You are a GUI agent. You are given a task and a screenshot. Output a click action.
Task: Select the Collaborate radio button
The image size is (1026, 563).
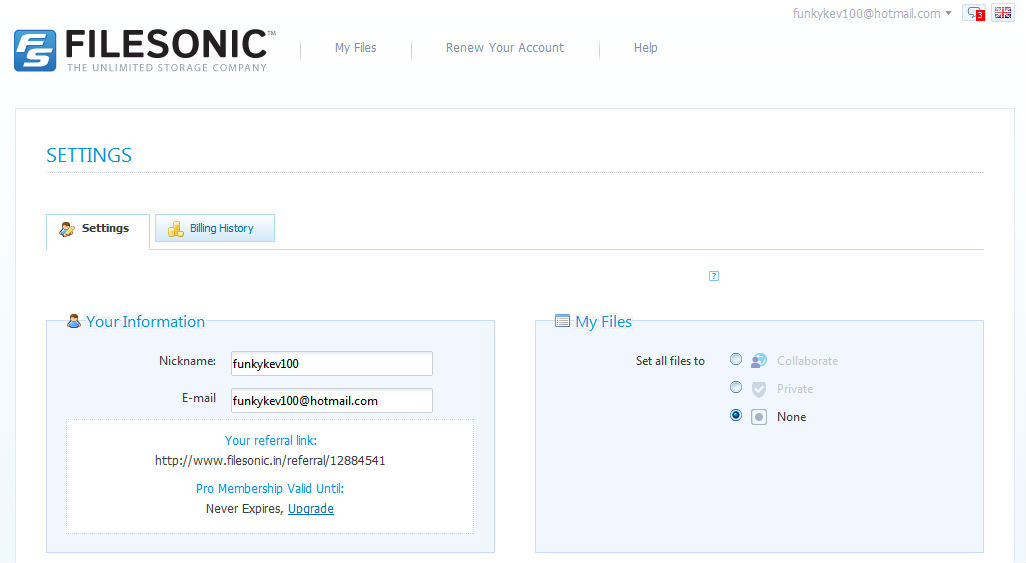coord(736,359)
